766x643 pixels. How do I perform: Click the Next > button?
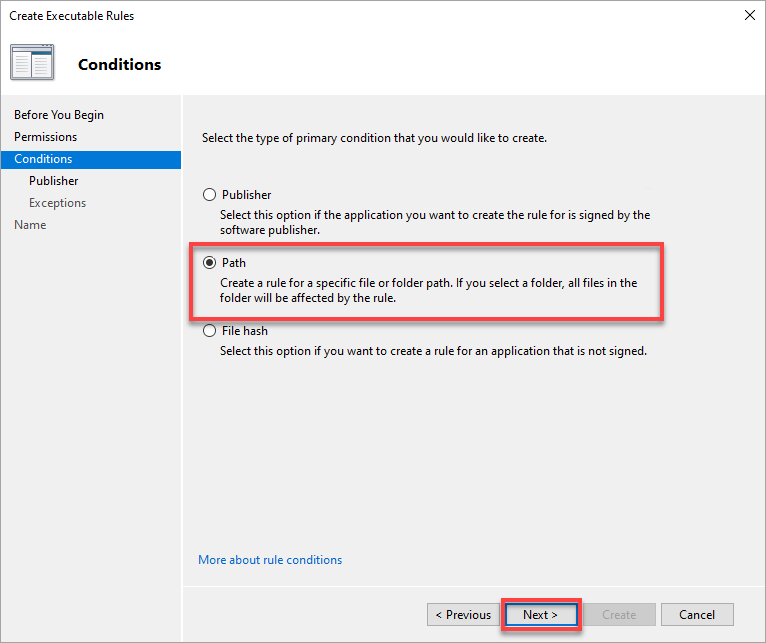(541, 615)
